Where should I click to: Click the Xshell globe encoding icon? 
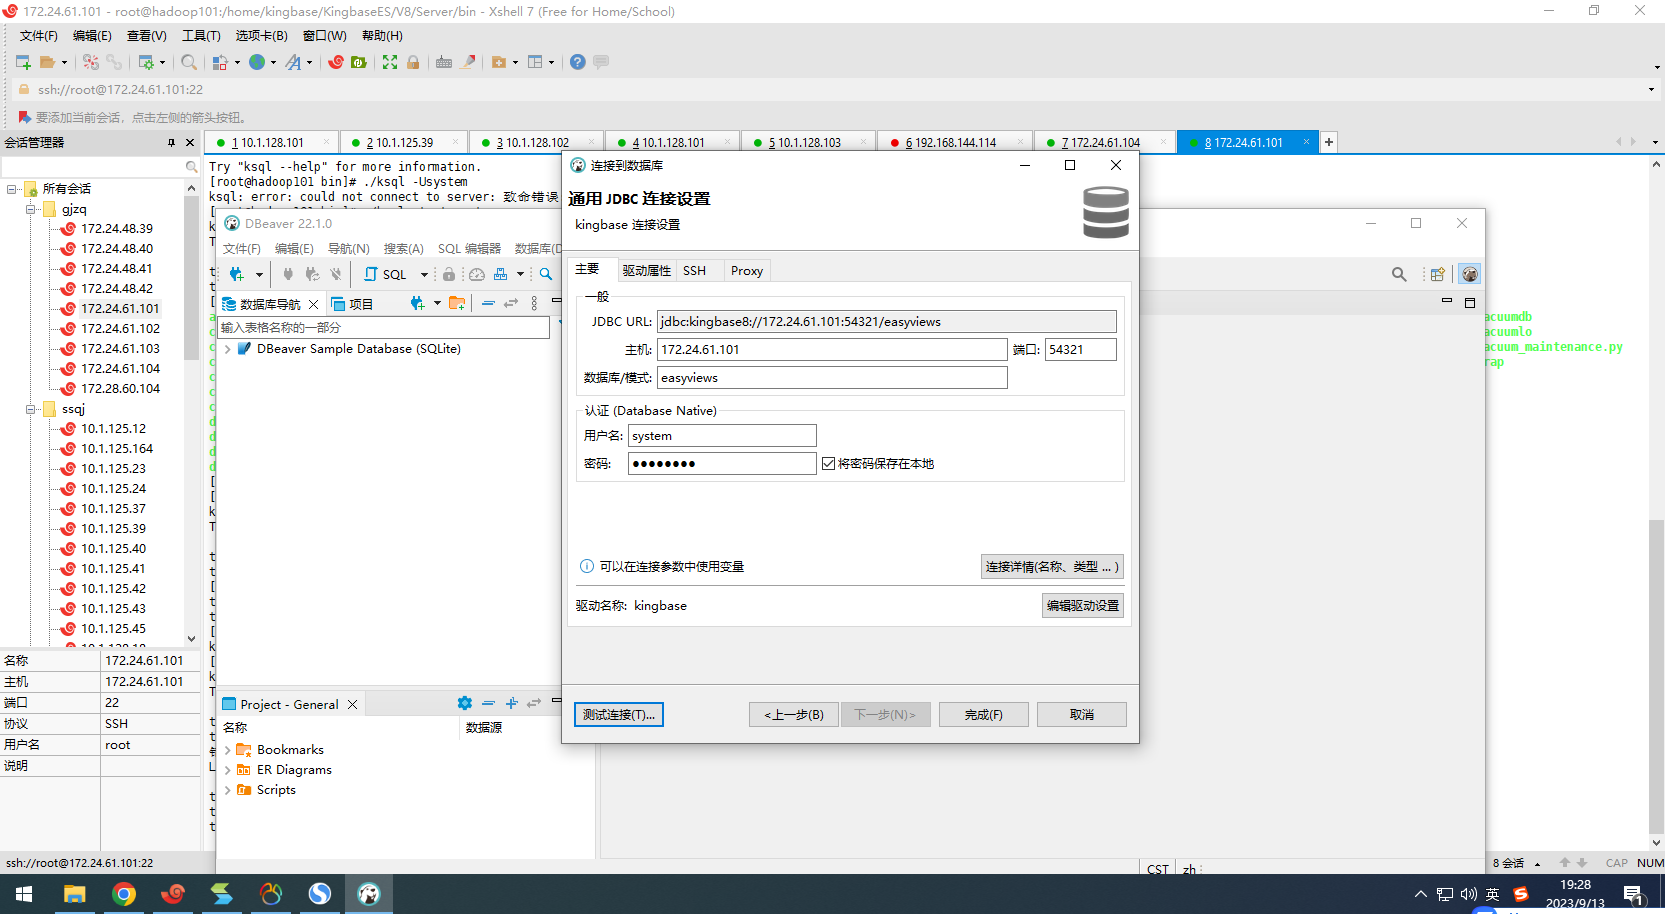click(257, 62)
